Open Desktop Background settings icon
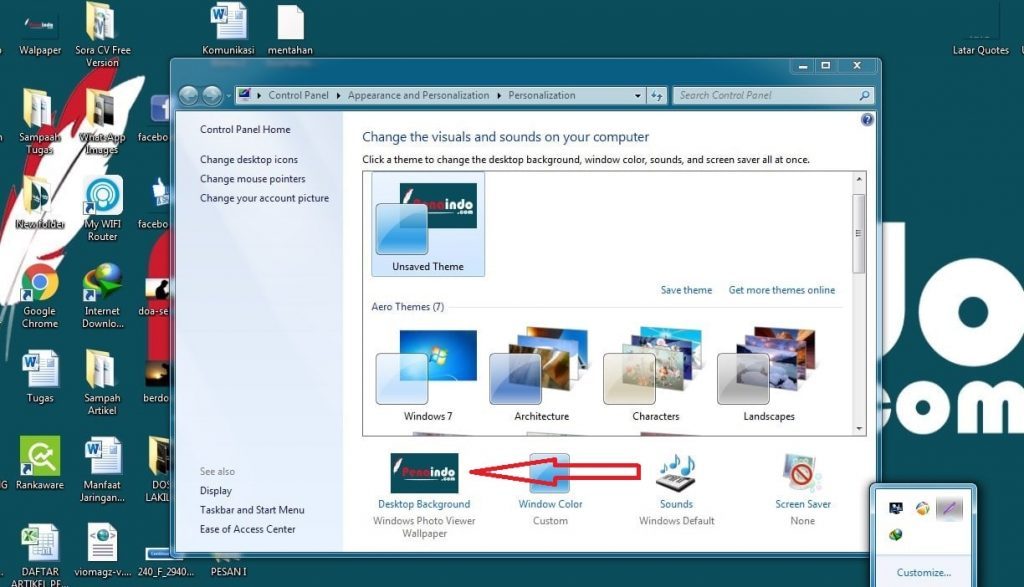This screenshot has width=1024, height=587. click(424, 473)
